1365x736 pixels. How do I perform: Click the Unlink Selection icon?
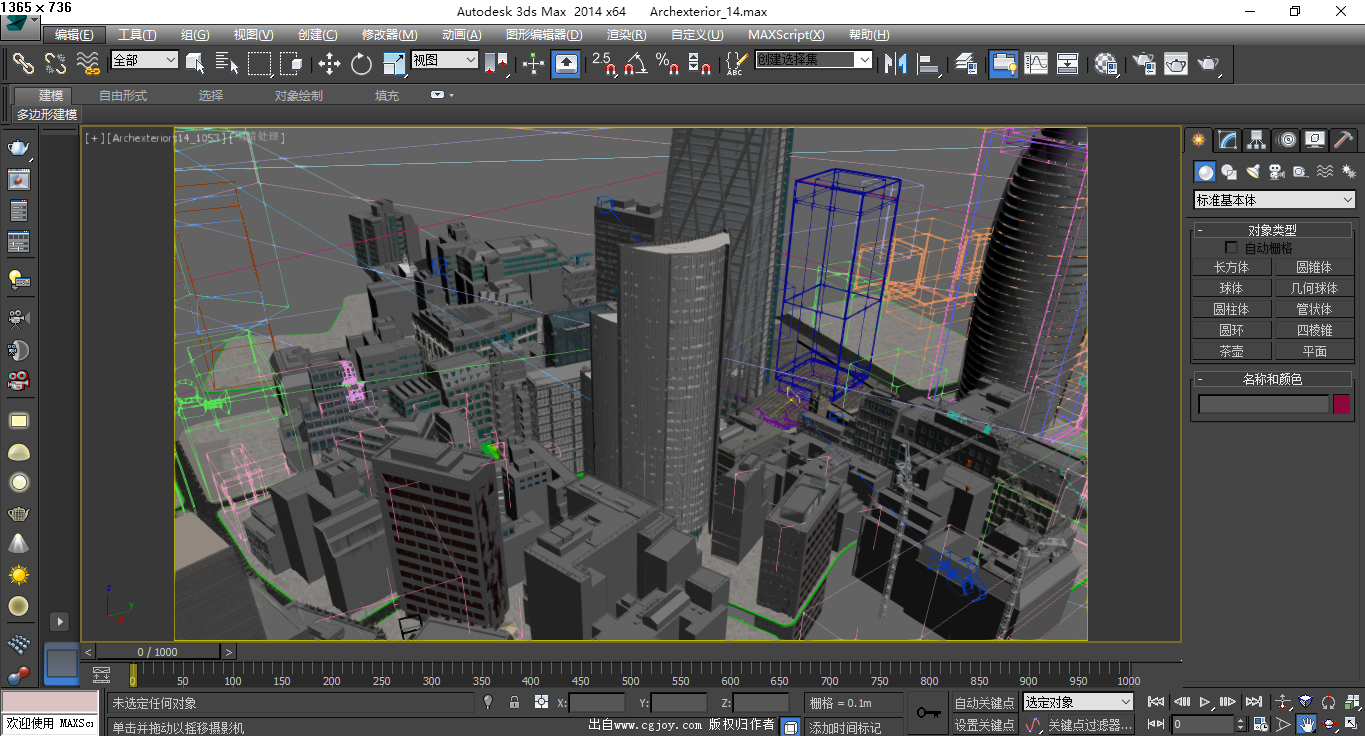coord(56,64)
